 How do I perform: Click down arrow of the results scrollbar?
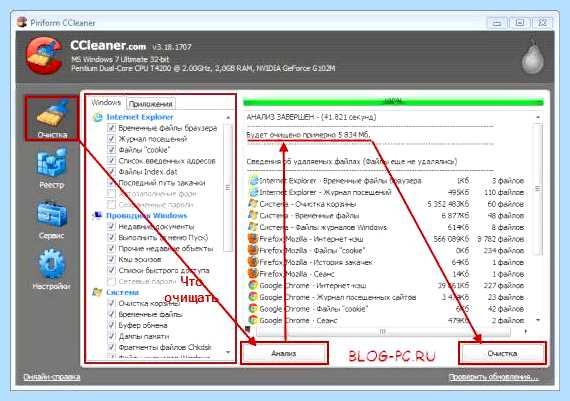(538, 320)
